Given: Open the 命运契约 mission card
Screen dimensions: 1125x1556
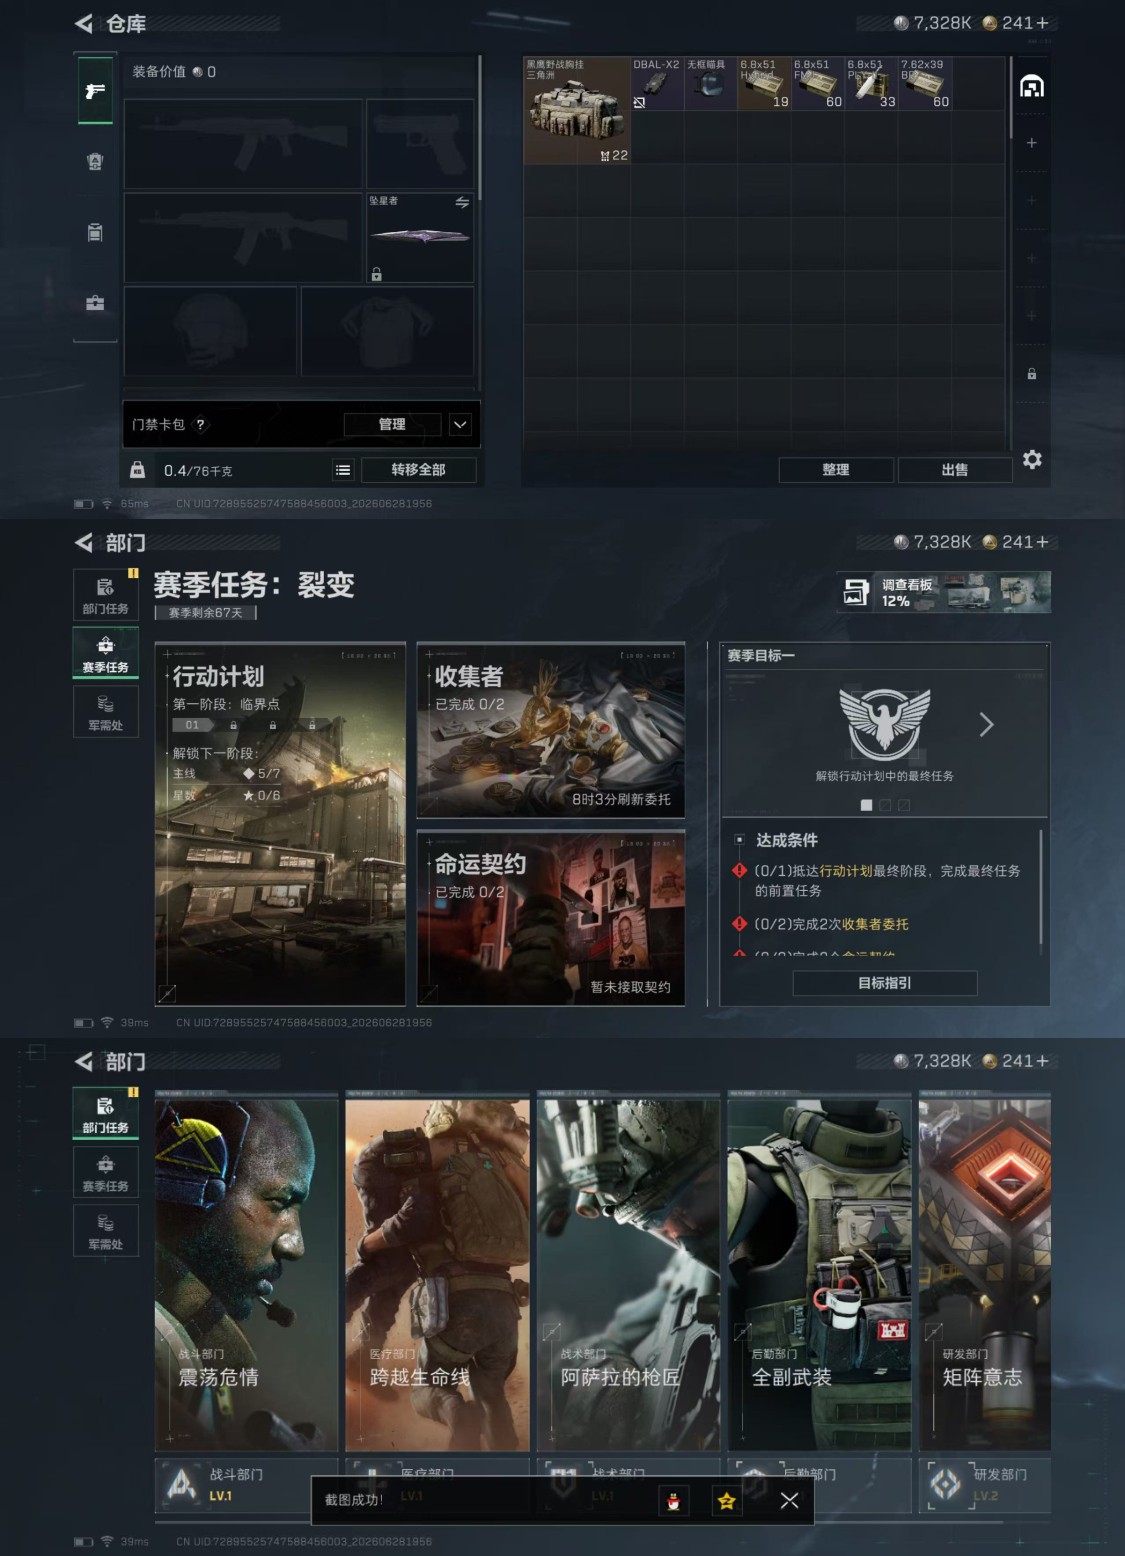Looking at the screenshot, I should point(551,918).
